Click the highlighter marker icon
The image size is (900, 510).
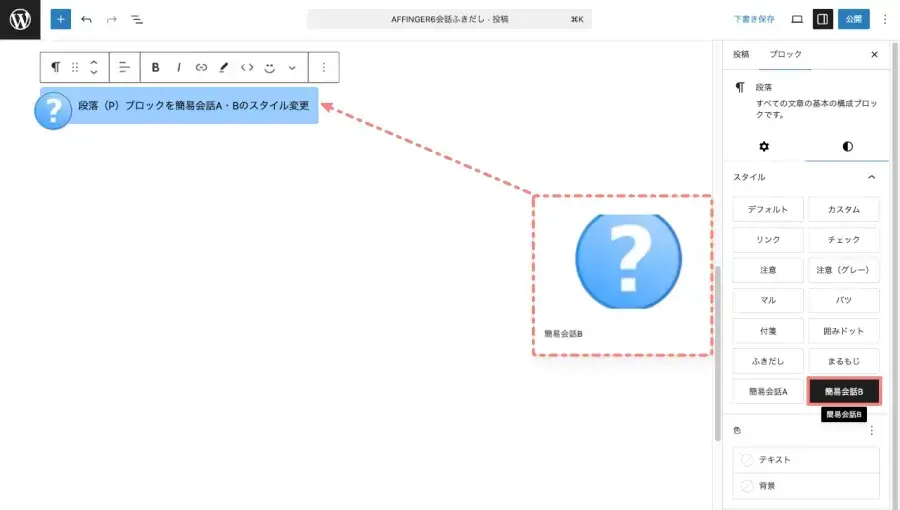pos(224,67)
